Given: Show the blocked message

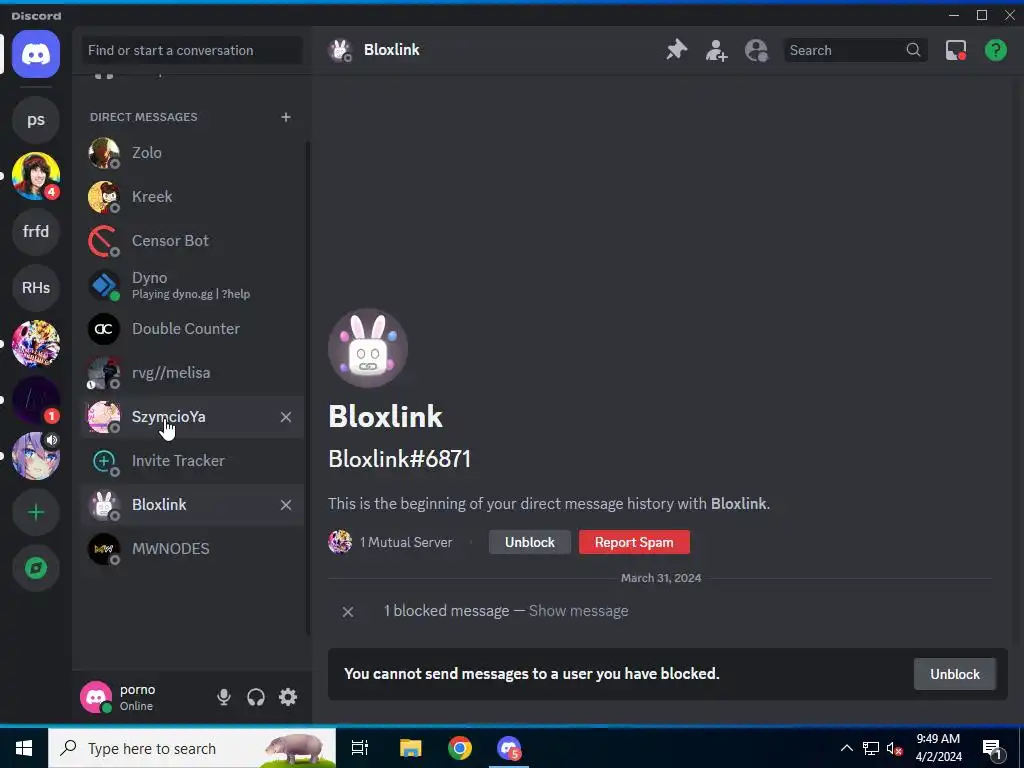Looking at the screenshot, I should pyautogui.click(x=578, y=611).
